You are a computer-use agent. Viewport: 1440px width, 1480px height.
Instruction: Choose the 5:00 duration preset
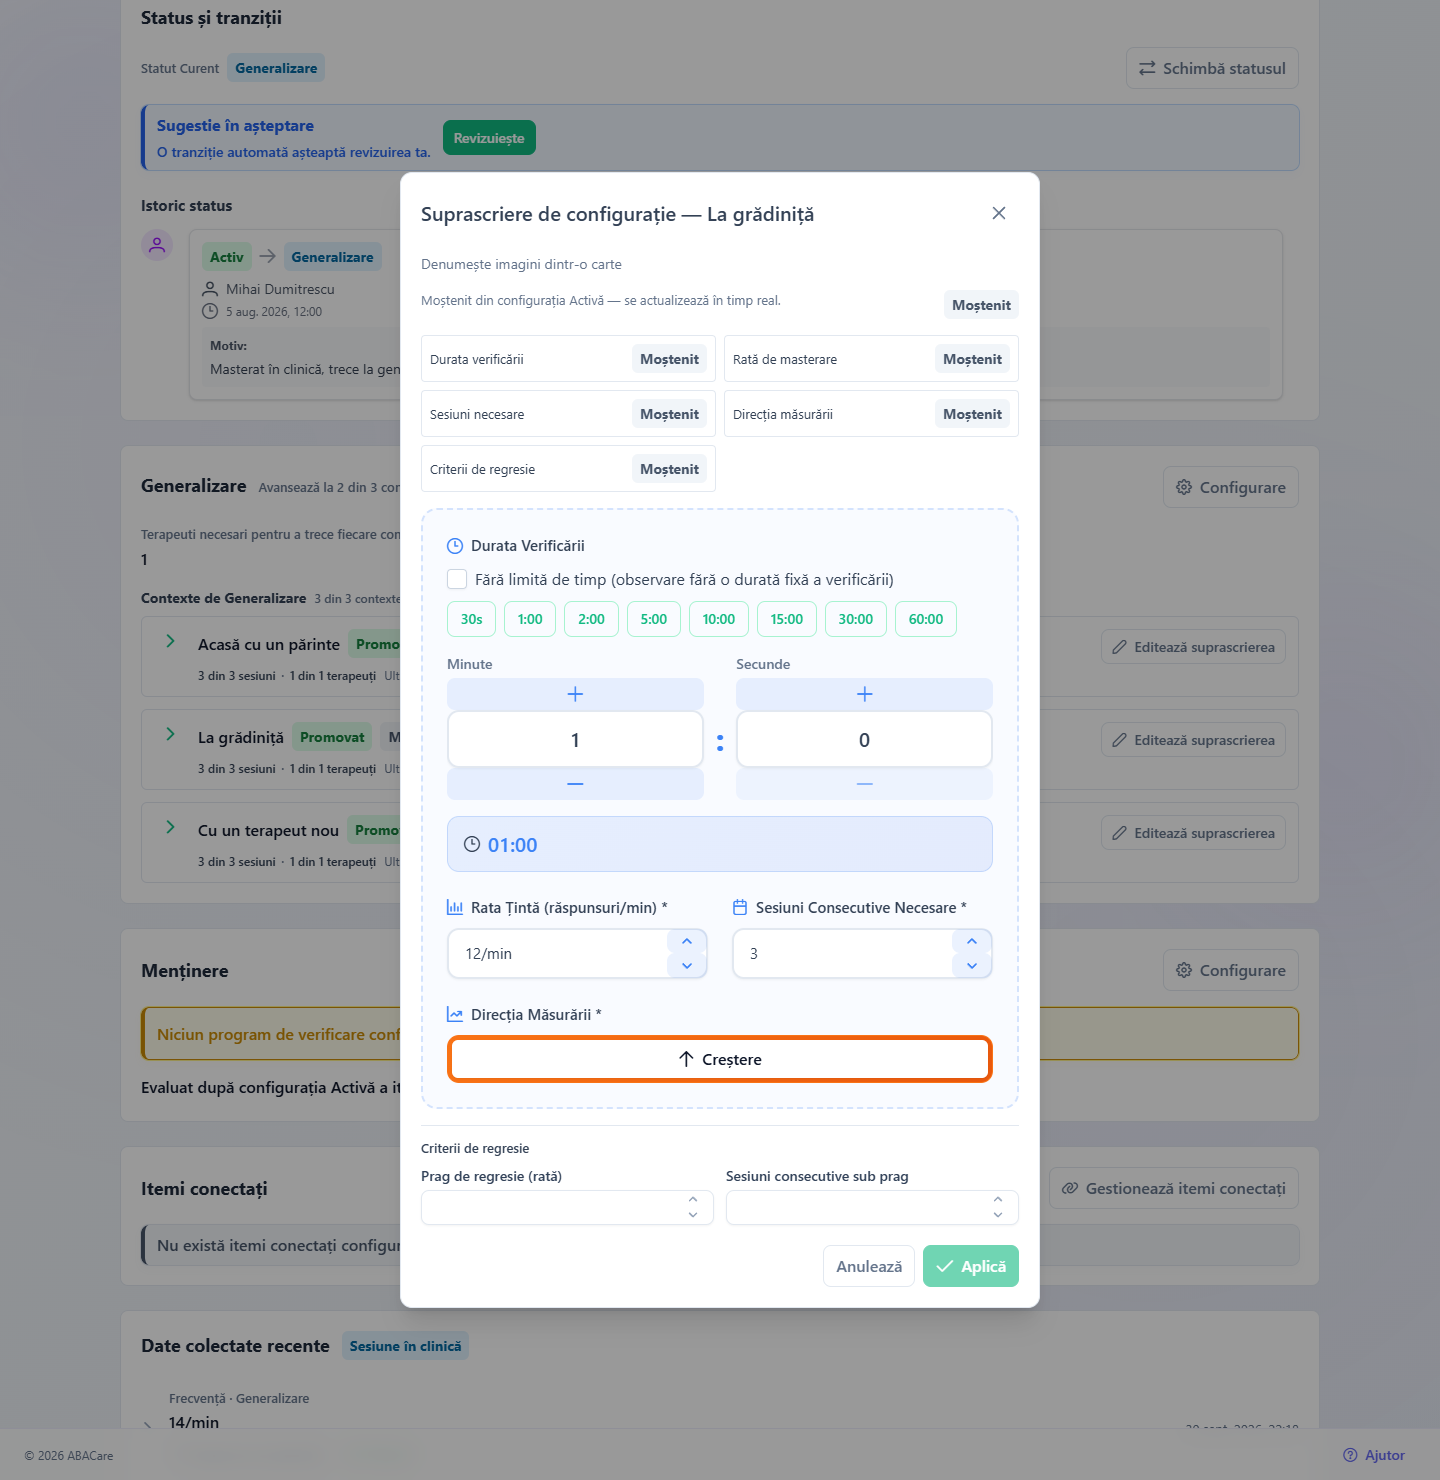(654, 619)
